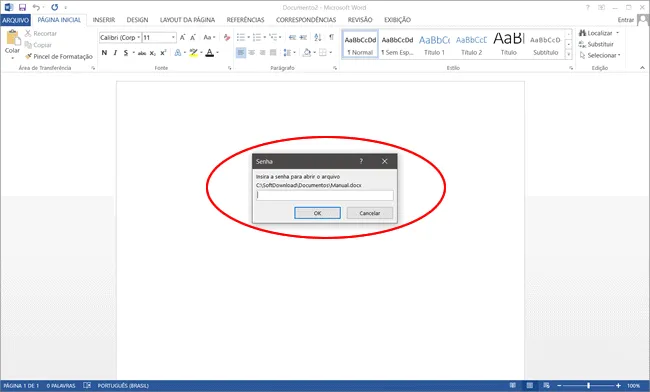Image resolution: width=650 pixels, height=392 pixels.
Task: Toggle superscript x² formatting
Action: click(163, 53)
